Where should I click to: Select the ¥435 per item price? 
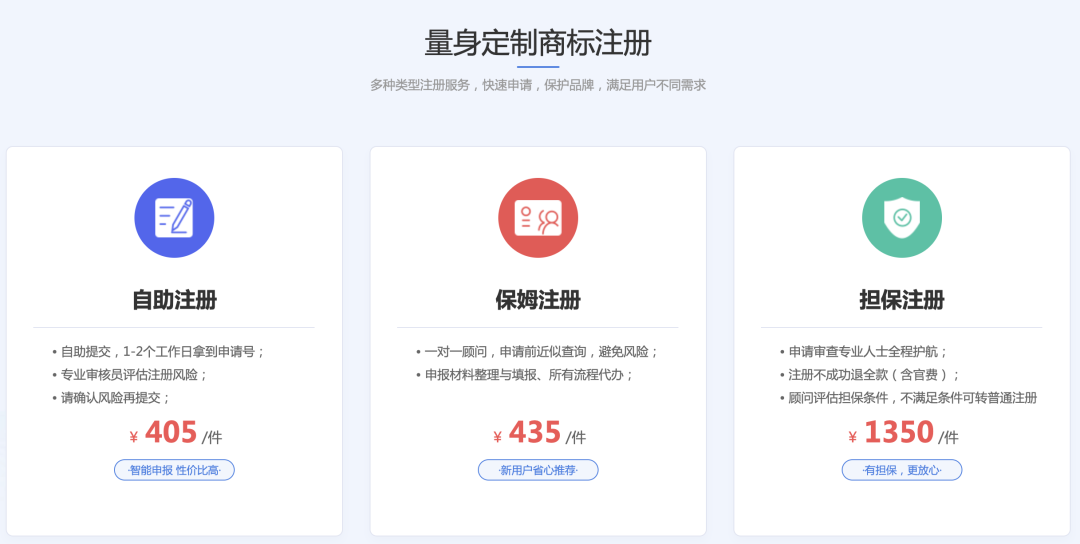(x=538, y=434)
